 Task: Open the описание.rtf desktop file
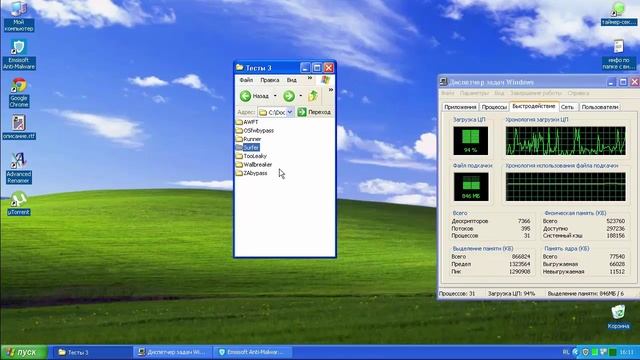[x=18, y=127]
